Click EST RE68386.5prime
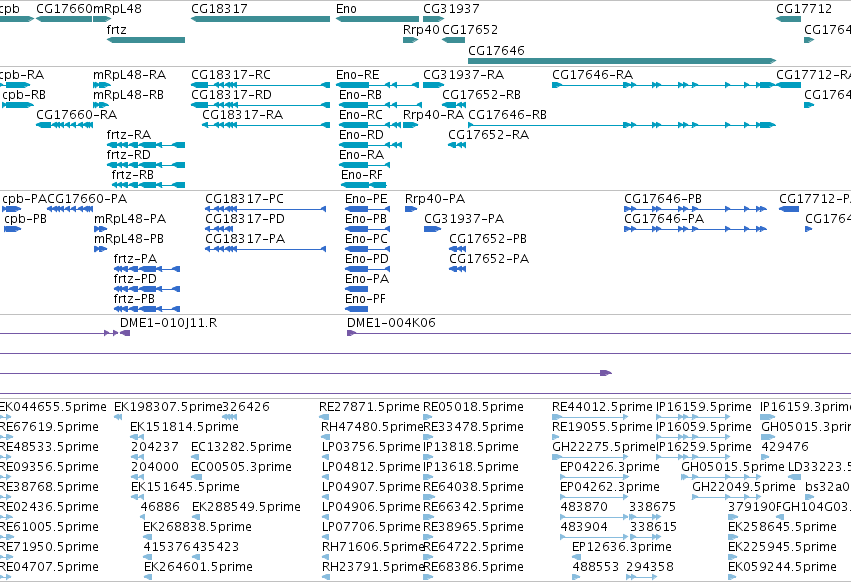The height and width of the screenshot is (582, 851). [x=473, y=567]
